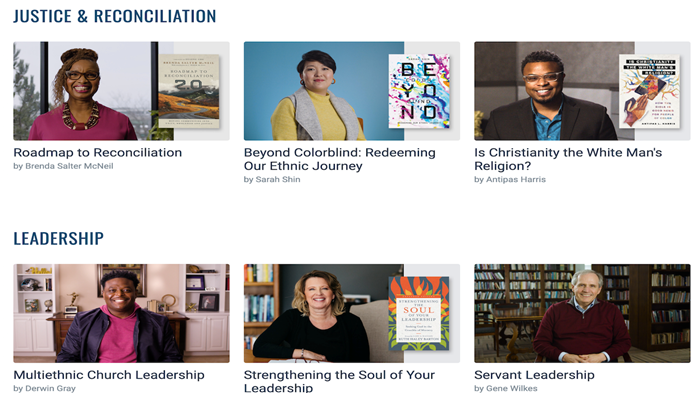Click the Leadership section heading
Screen dimensions: 700x393
(x=58, y=238)
